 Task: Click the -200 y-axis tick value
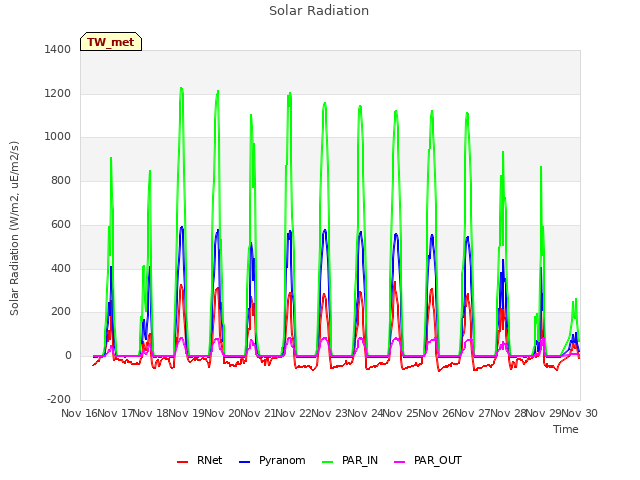tap(59, 399)
